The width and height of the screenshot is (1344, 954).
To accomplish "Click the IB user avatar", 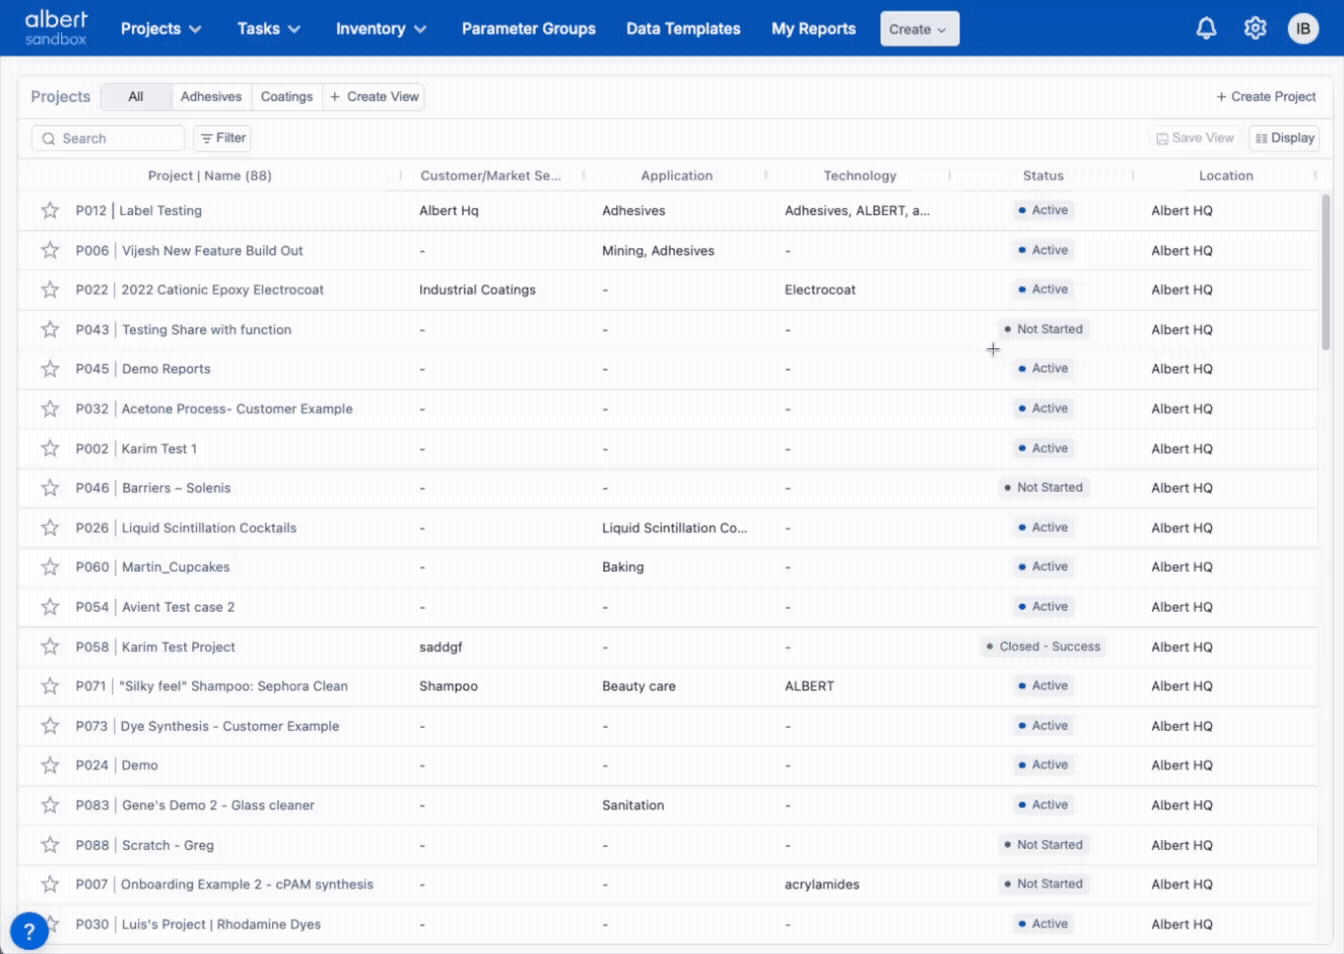I will (x=1303, y=29).
